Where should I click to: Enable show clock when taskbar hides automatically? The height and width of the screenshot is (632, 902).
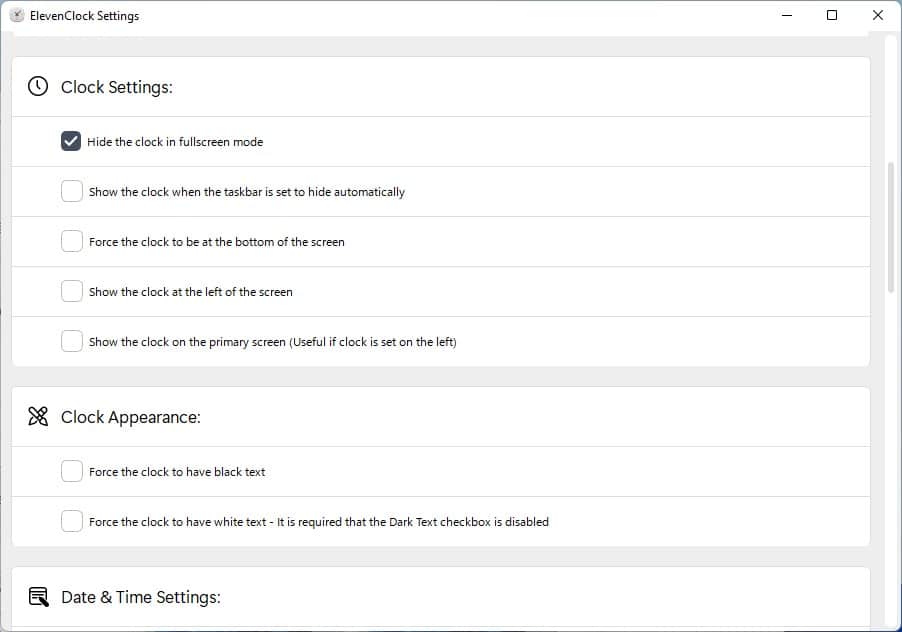coord(72,191)
